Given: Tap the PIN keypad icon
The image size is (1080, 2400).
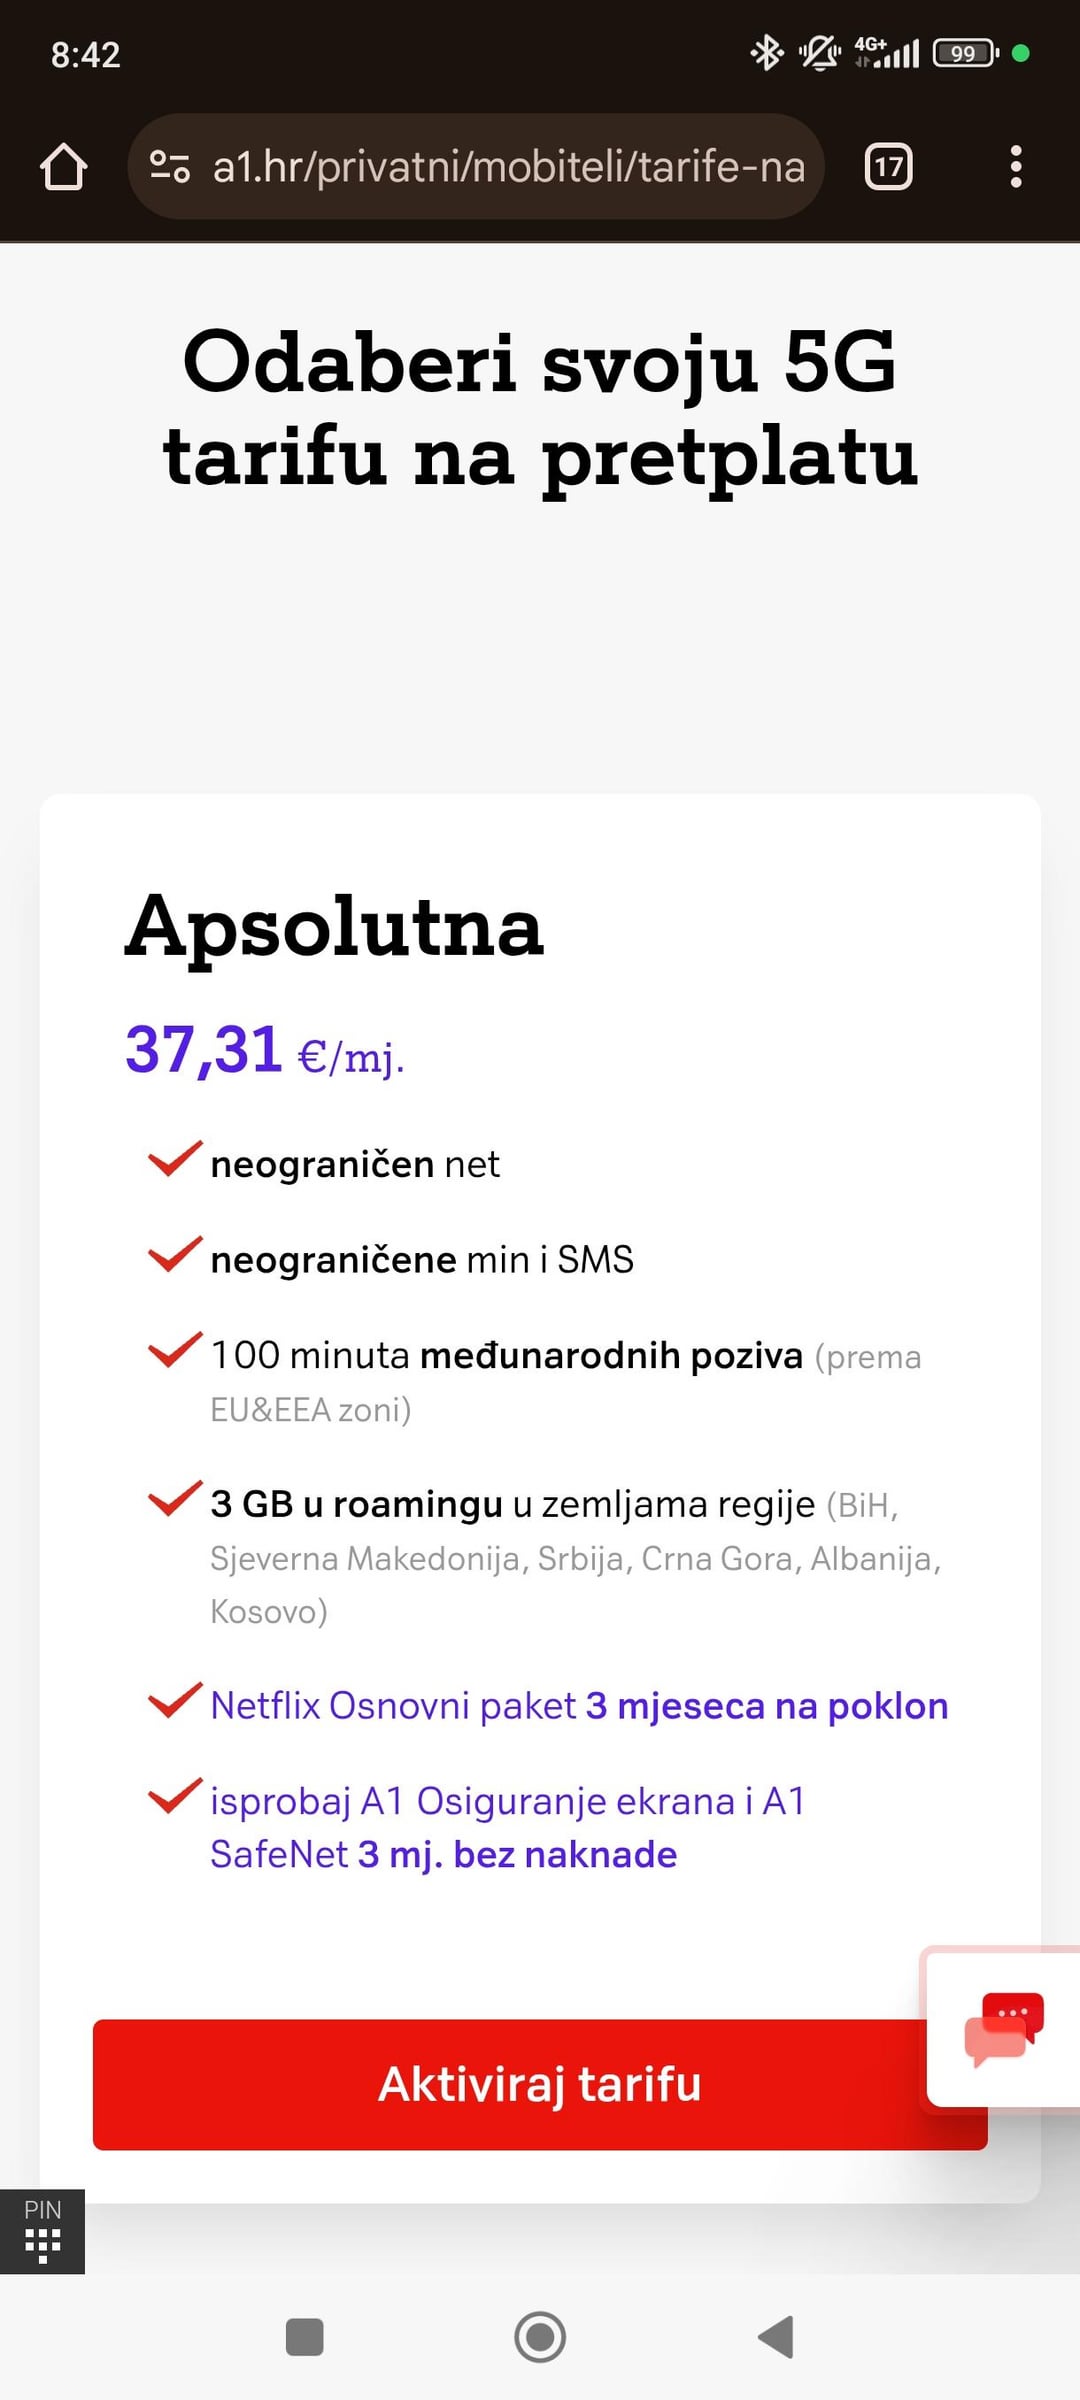Looking at the screenshot, I should pyautogui.click(x=42, y=2231).
